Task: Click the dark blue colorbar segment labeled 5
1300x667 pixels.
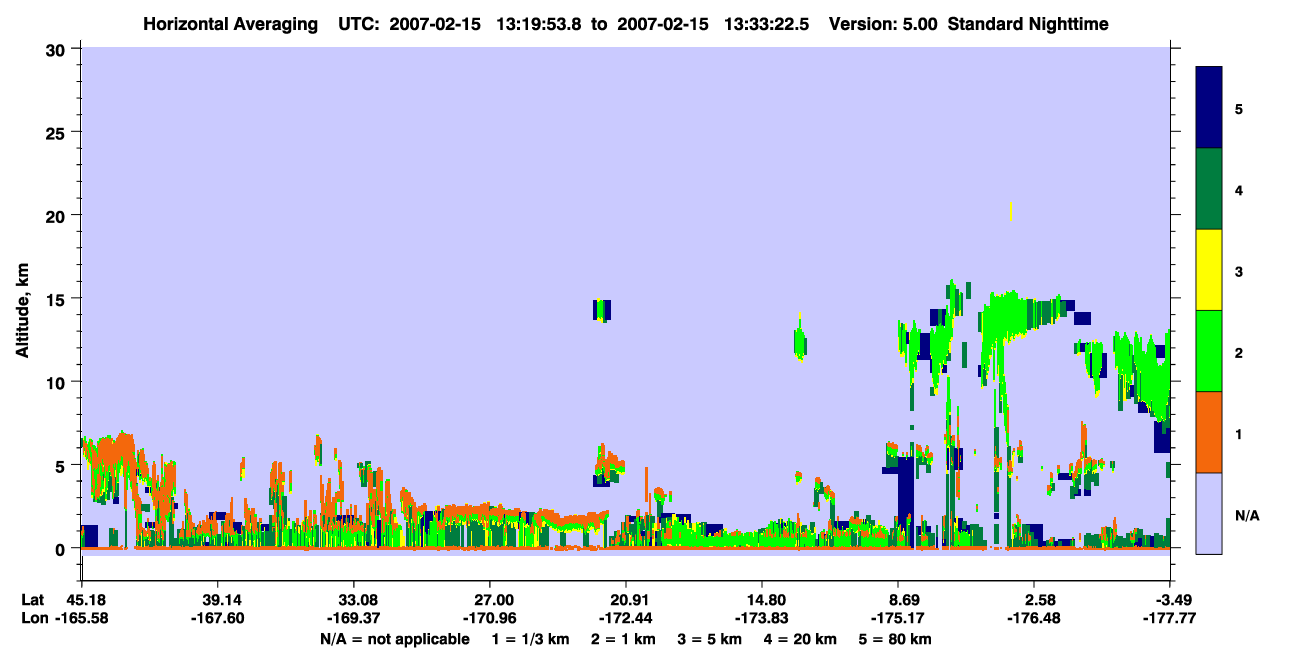Action: click(x=1209, y=108)
